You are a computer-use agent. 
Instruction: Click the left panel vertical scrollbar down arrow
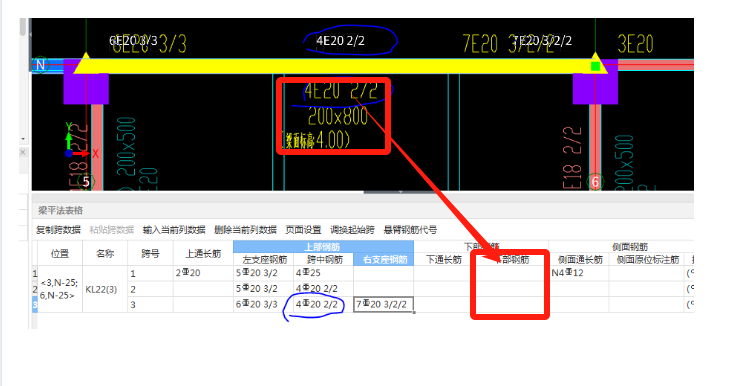[x=23, y=139]
